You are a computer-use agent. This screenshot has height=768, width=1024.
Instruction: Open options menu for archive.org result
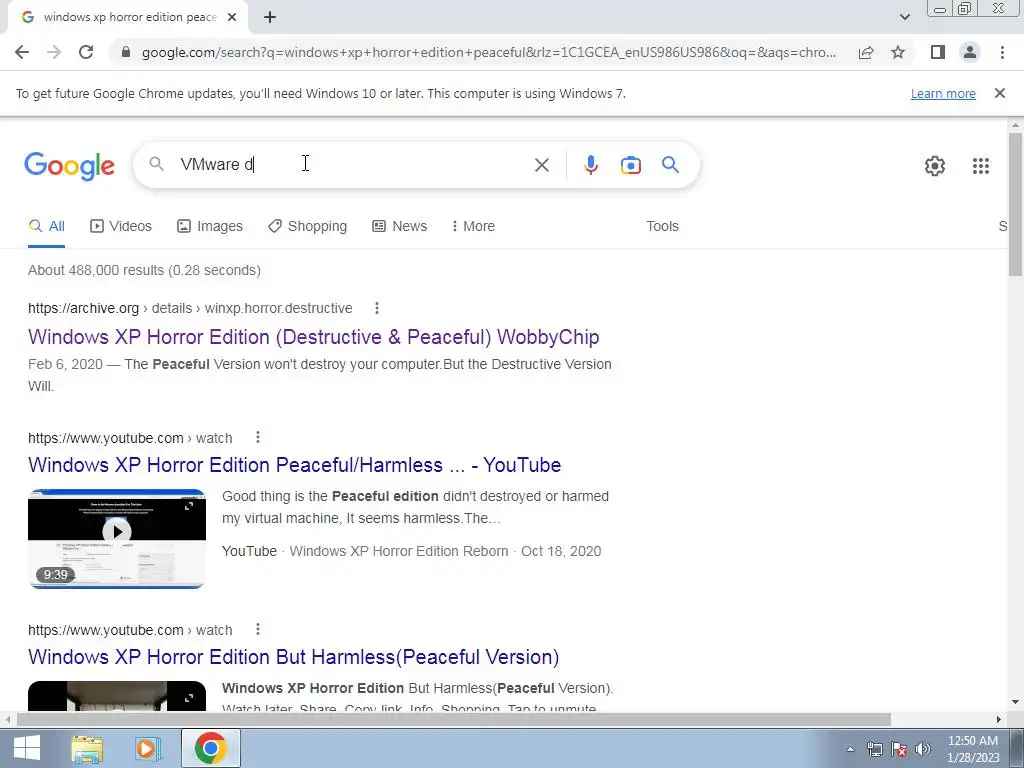376,308
